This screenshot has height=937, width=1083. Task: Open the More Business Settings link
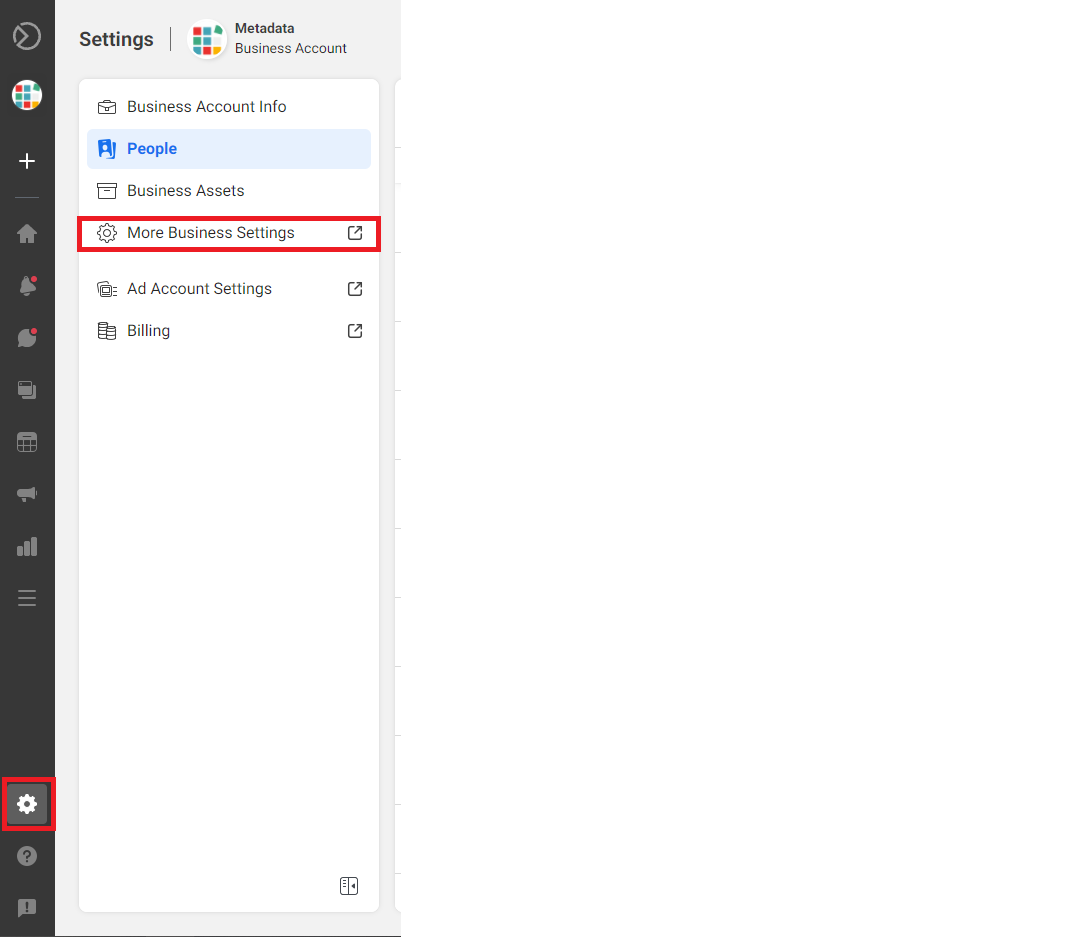[211, 233]
